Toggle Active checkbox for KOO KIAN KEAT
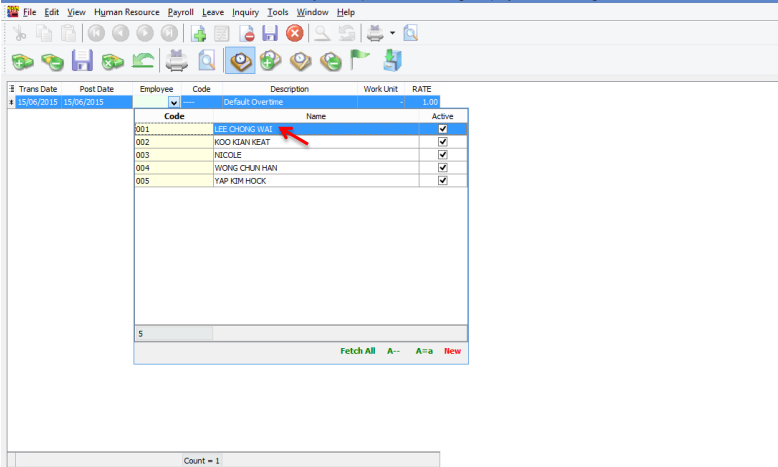 (443, 142)
